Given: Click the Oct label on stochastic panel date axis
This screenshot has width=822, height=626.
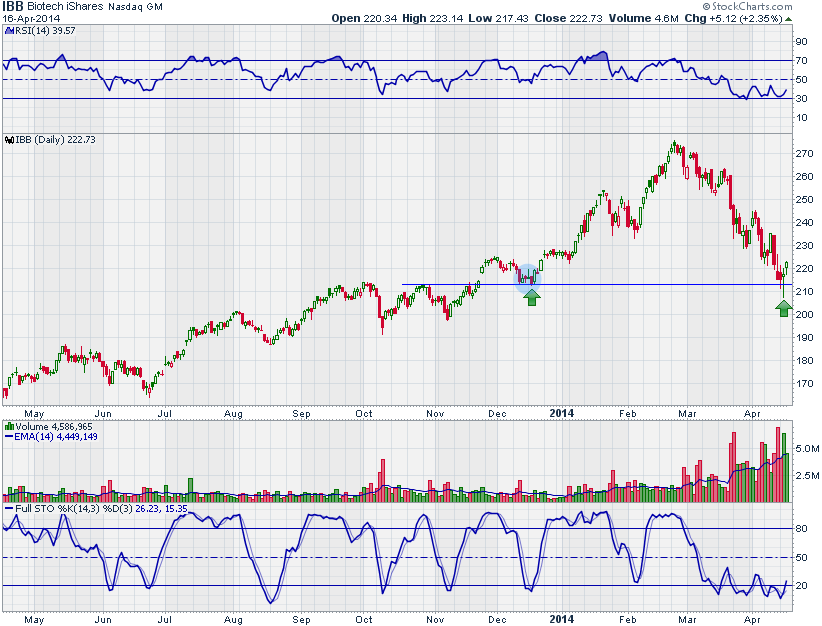Looking at the screenshot, I should point(364,620).
